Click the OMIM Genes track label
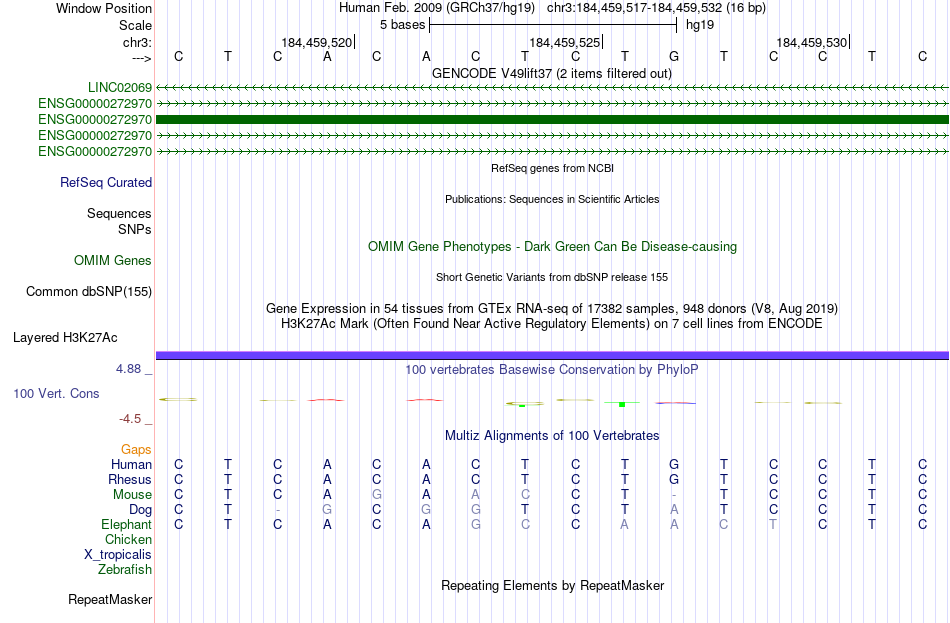 [113, 261]
